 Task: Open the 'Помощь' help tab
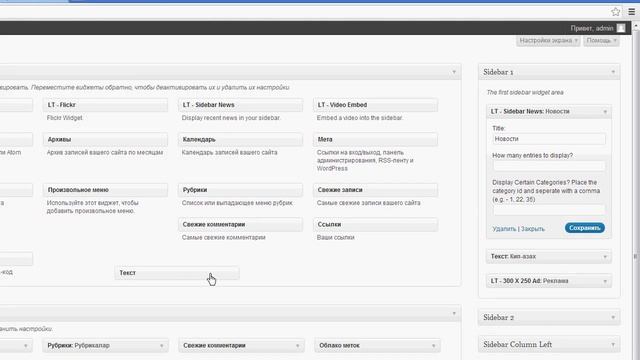601,40
